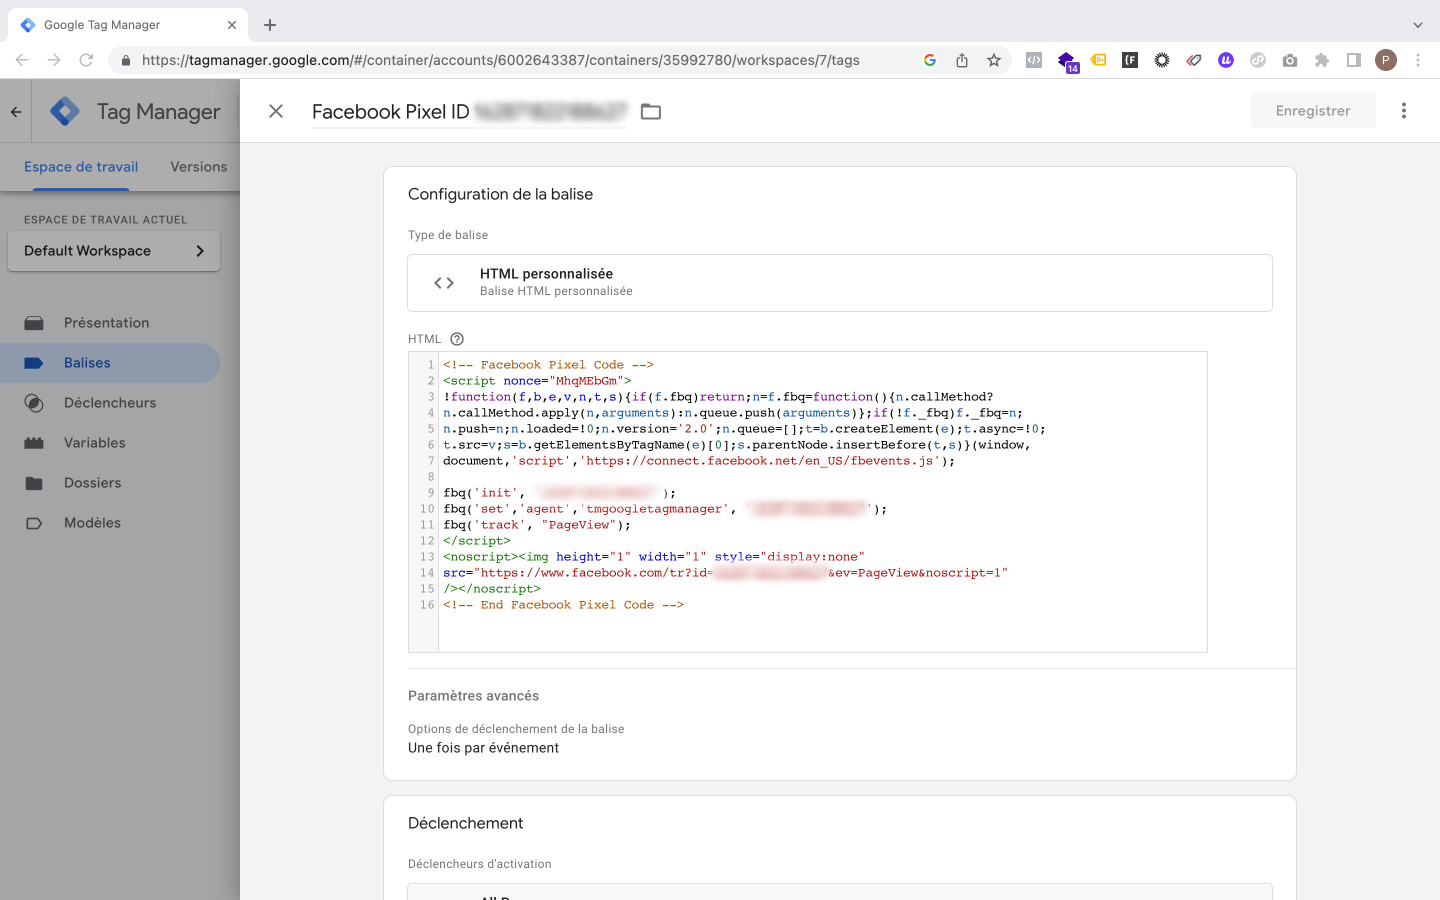
Task: Open the three-dot more options menu
Action: tap(1404, 110)
